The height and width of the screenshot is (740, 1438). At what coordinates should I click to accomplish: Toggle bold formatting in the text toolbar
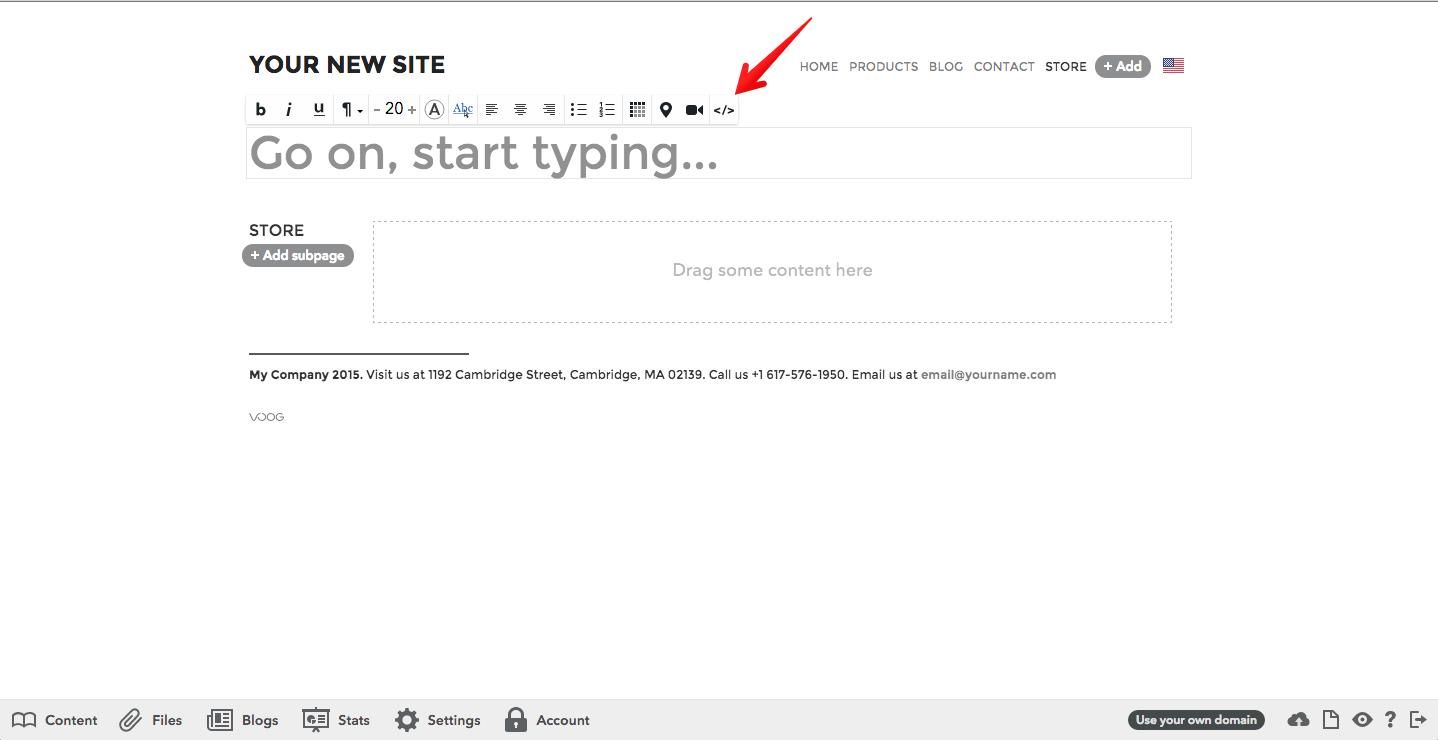click(260, 110)
